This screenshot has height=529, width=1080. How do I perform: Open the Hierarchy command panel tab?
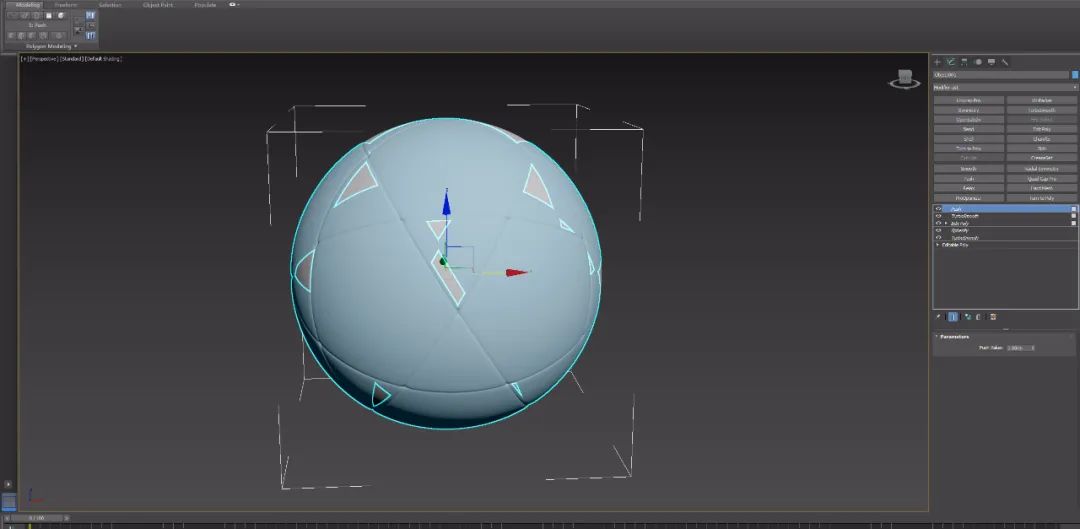tap(964, 62)
